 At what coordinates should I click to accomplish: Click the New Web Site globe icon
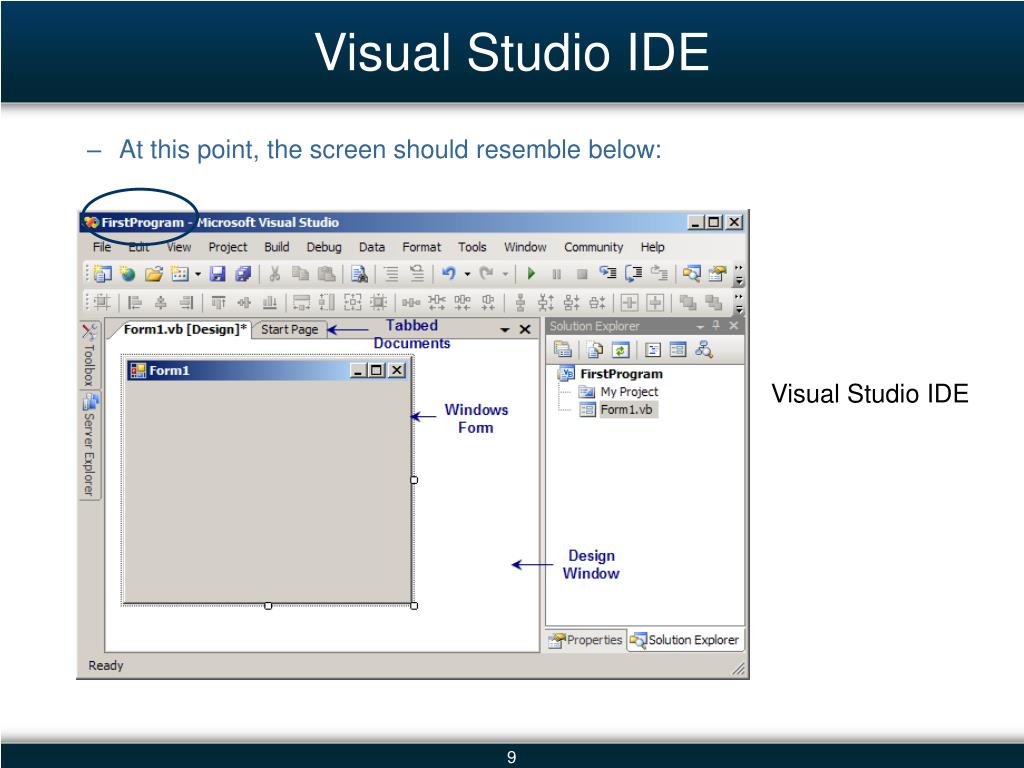point(128,274)
